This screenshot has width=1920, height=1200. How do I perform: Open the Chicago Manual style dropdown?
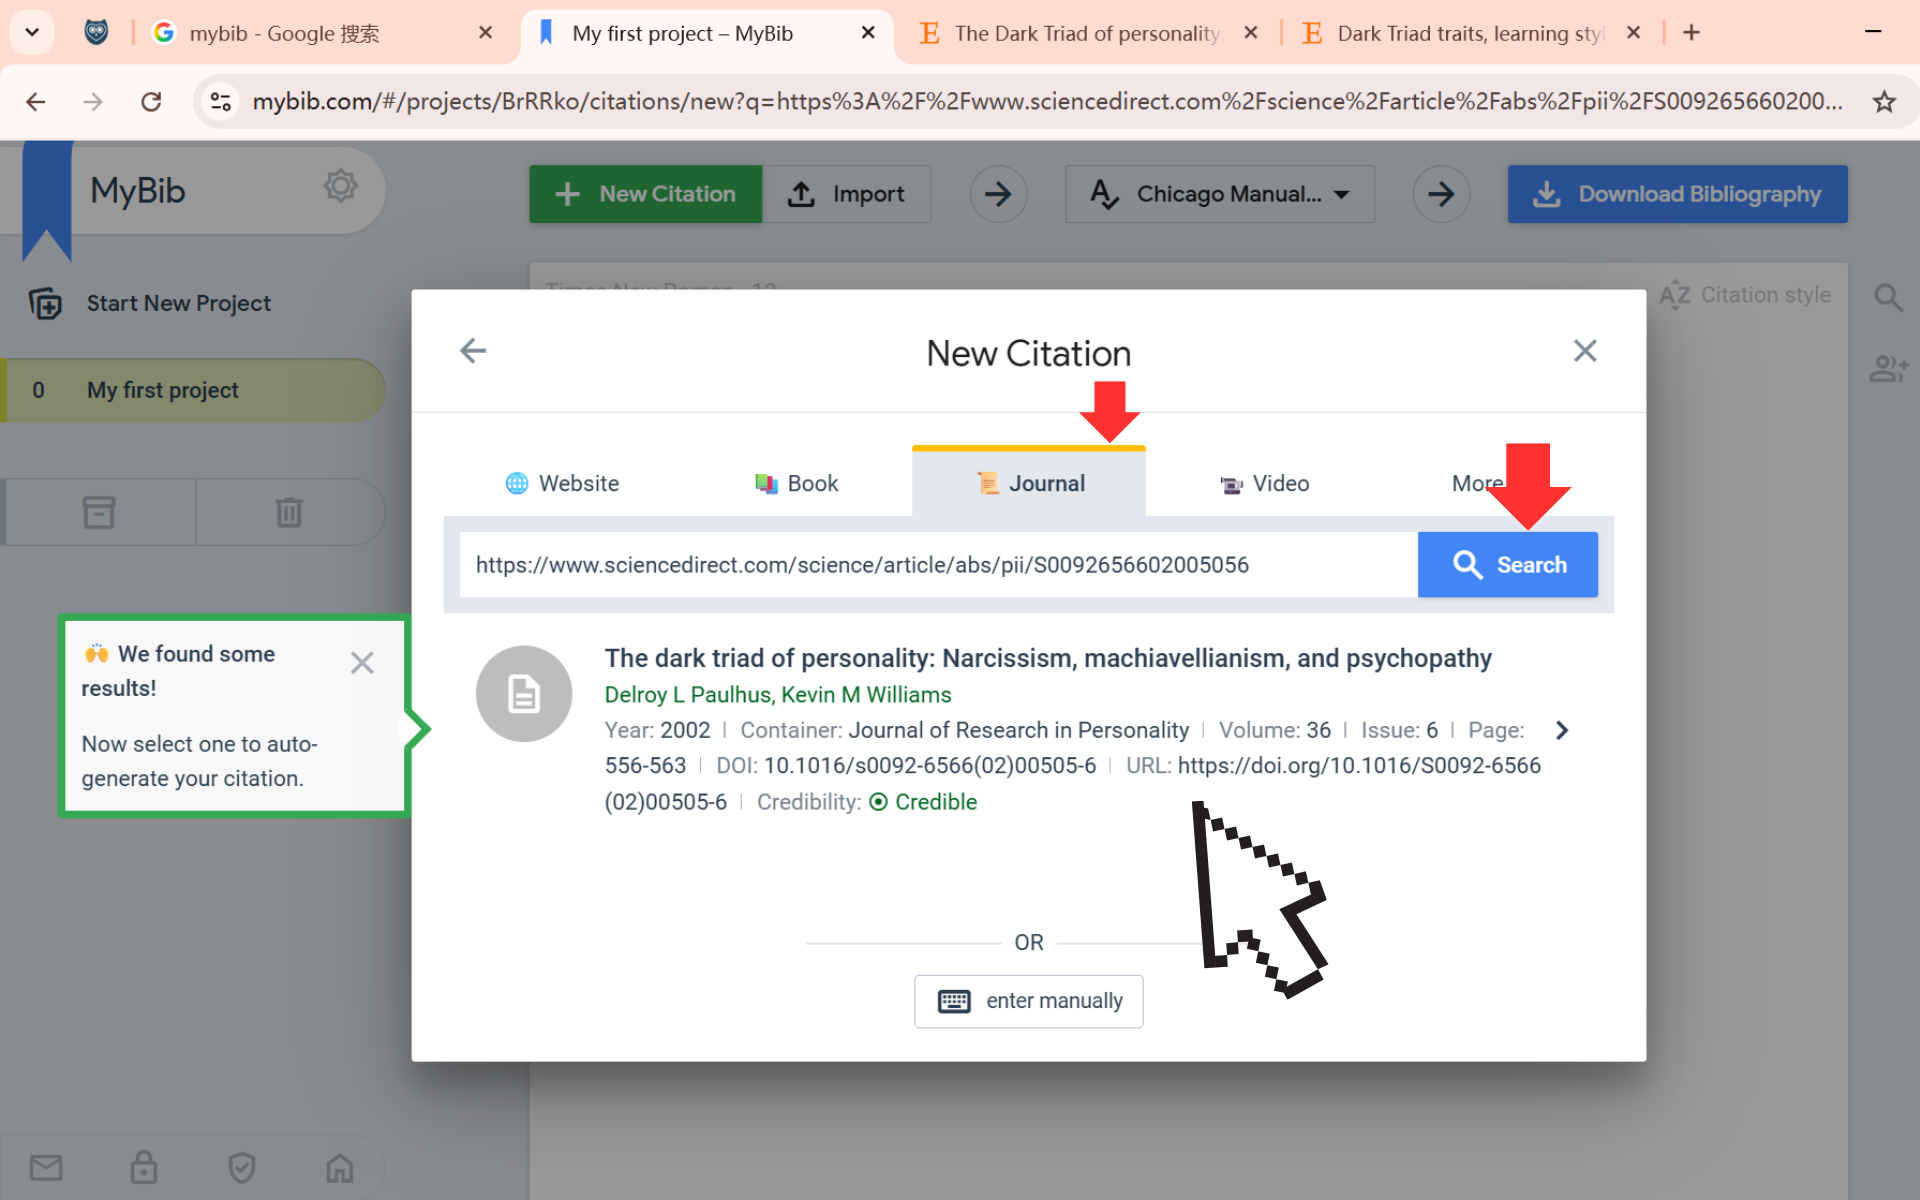(x=1220, y=194)
